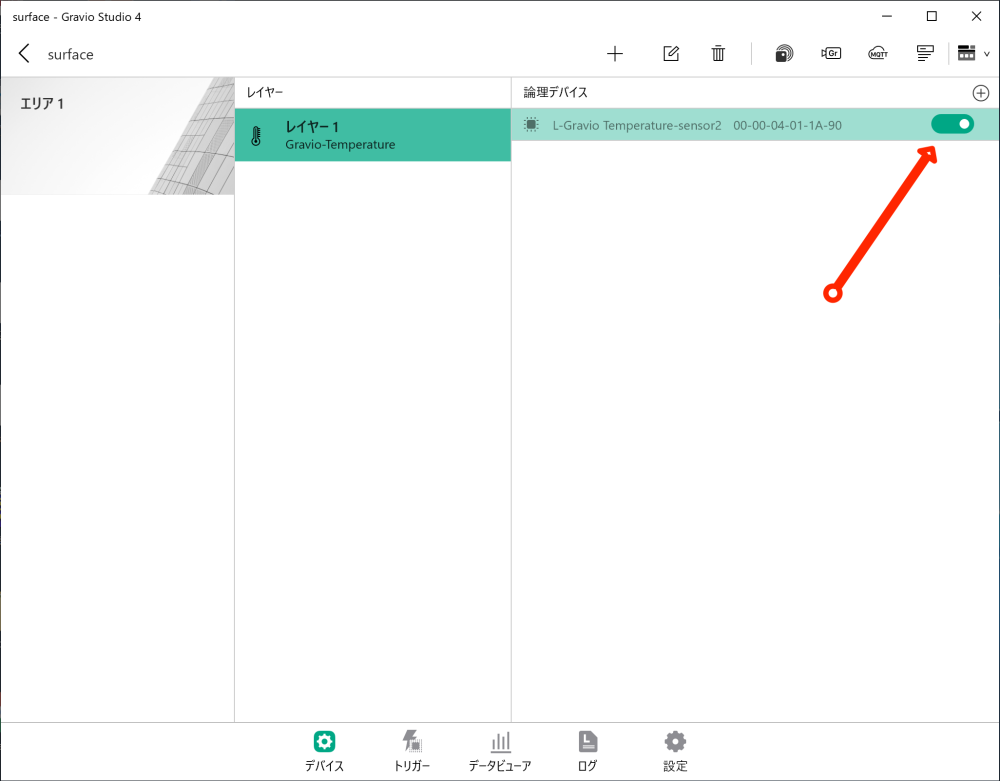Click the list lines icon in toolbar
The image size is (1000, 781).
pos(925,54)
